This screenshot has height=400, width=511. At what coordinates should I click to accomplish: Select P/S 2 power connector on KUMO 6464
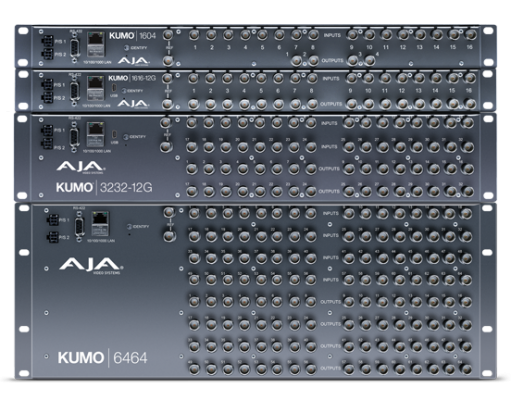tap(53, 237)
